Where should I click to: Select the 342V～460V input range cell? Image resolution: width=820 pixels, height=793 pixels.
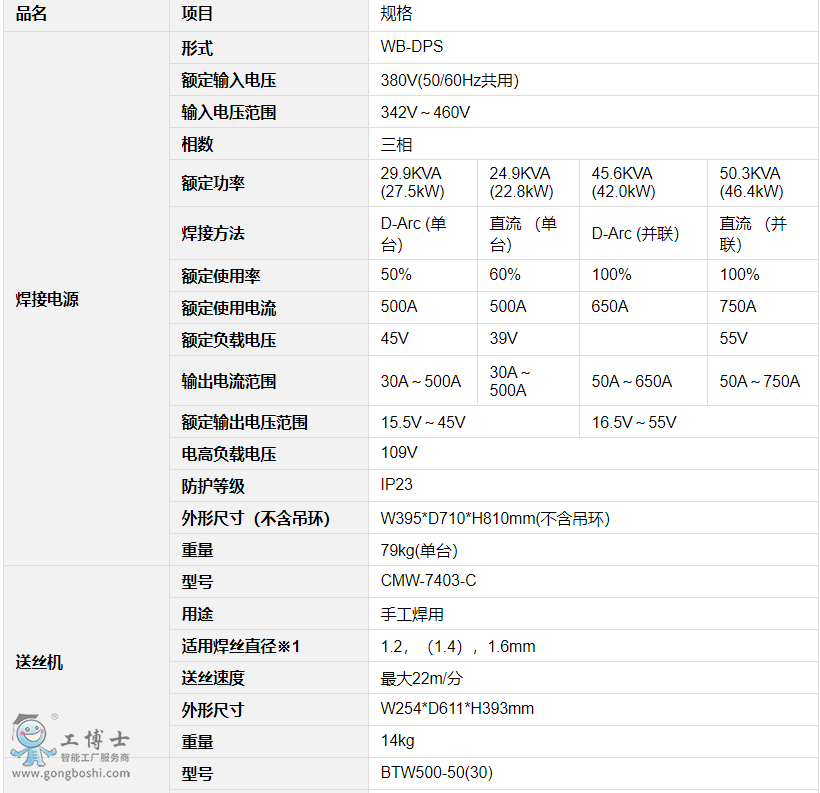point(425,112)
